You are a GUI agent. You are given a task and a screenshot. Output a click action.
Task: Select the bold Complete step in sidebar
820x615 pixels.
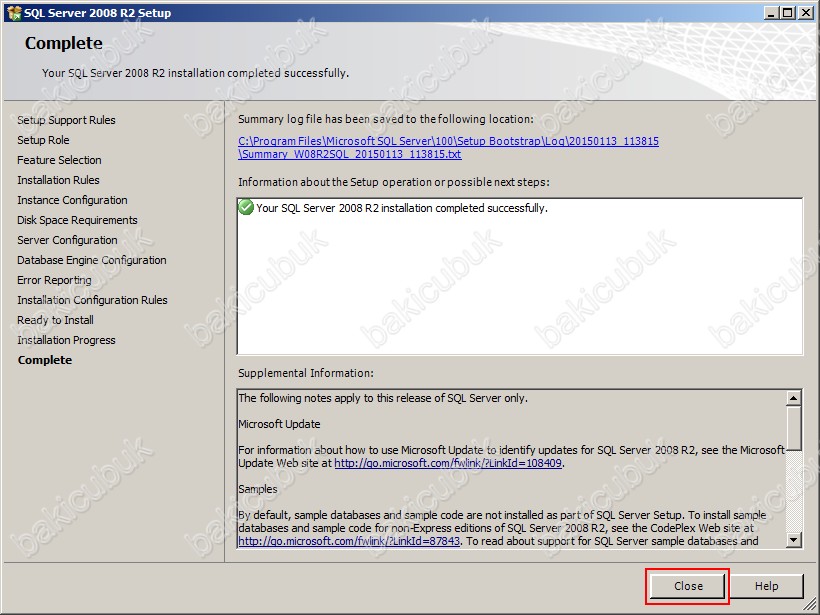[45, 360]
